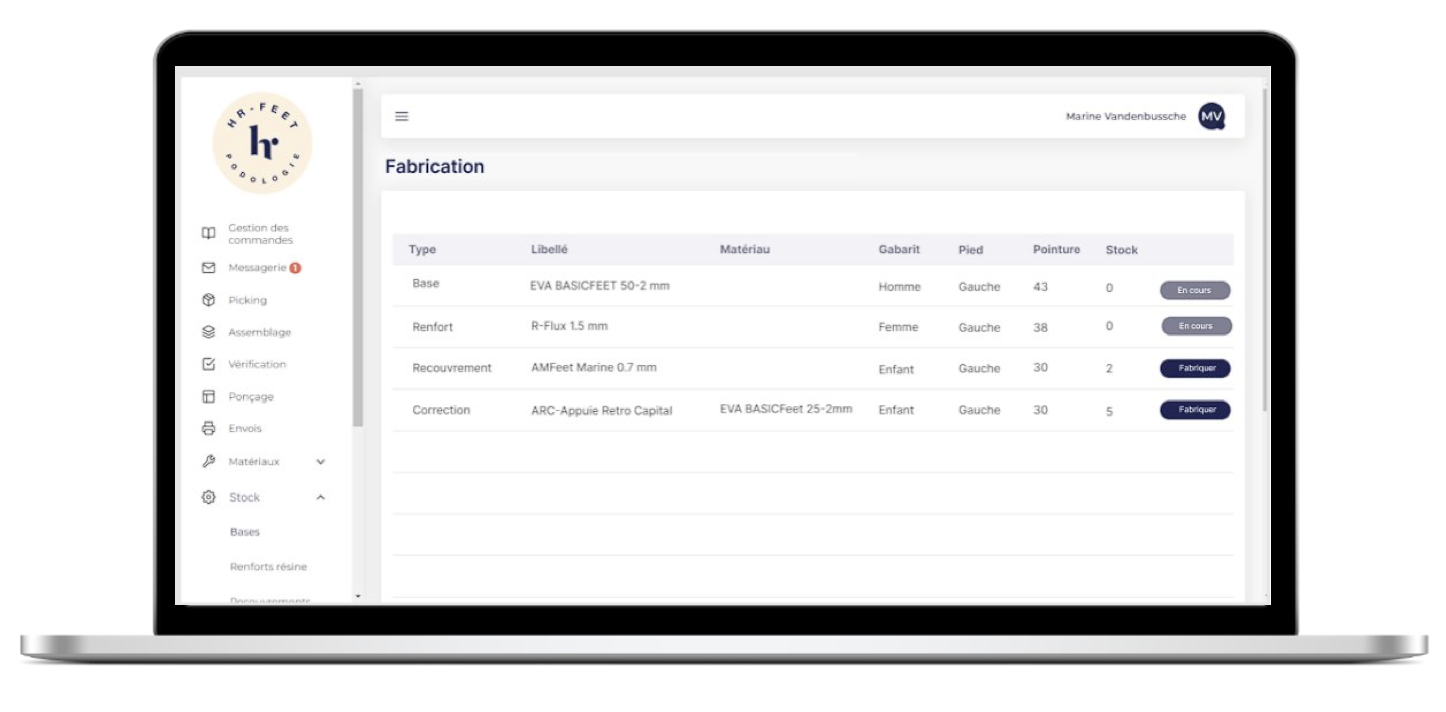Click the Assemblage layers icon
This screenshot has height=712, width=1446.
point(208,332)
